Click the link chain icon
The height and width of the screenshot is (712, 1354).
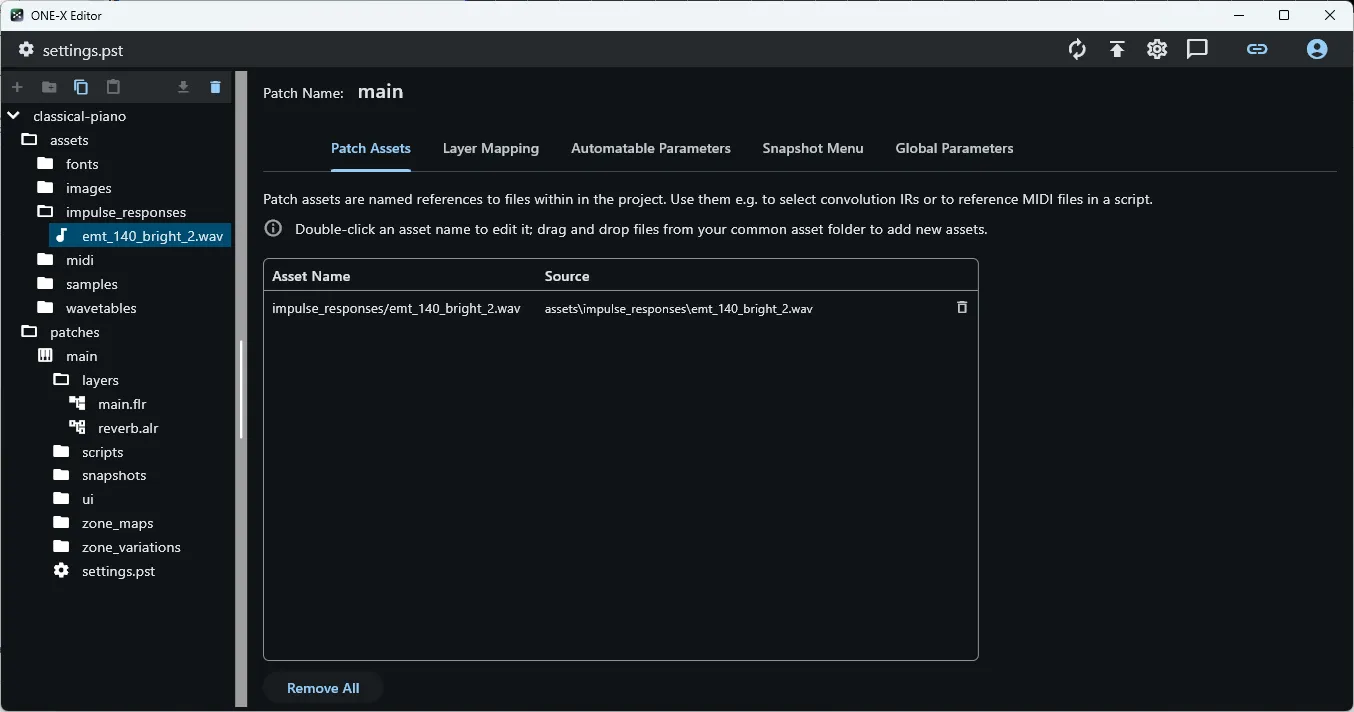[1257, 49]
